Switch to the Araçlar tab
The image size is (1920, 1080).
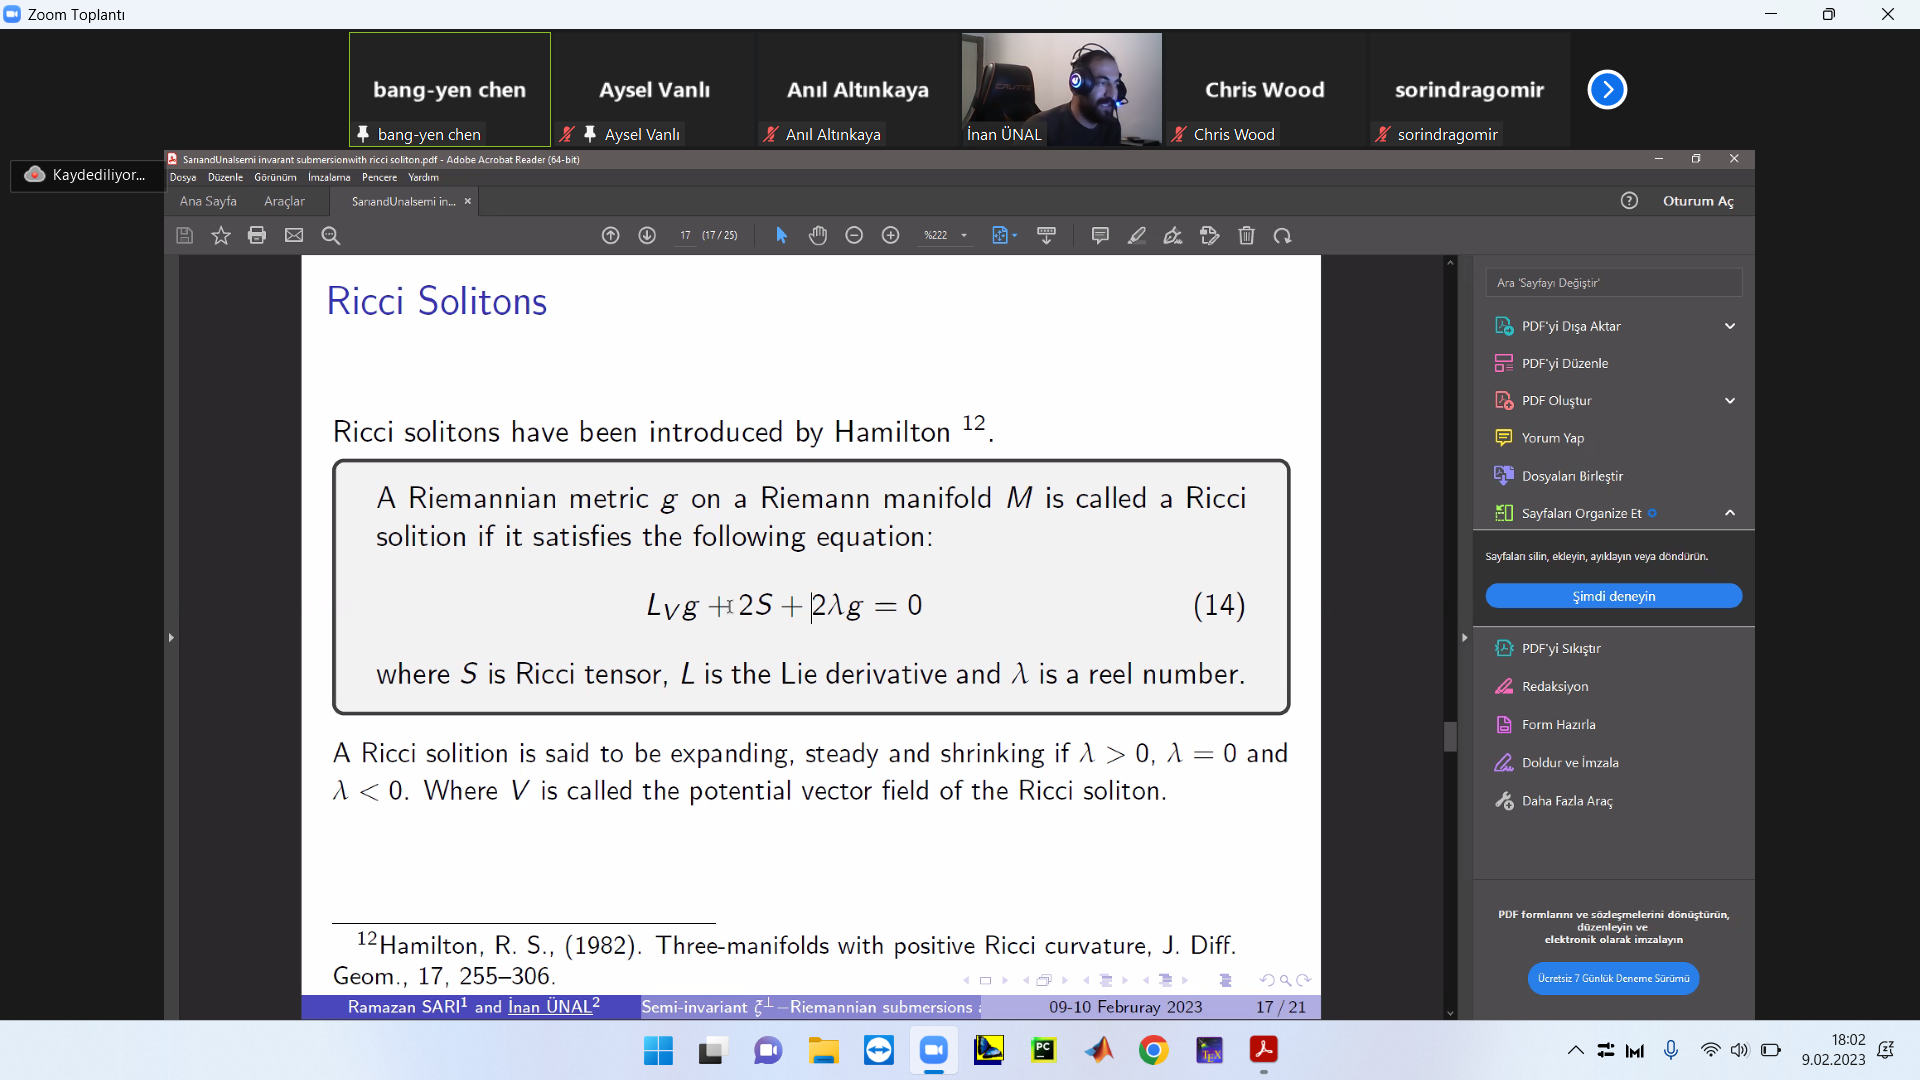[284, 201]
